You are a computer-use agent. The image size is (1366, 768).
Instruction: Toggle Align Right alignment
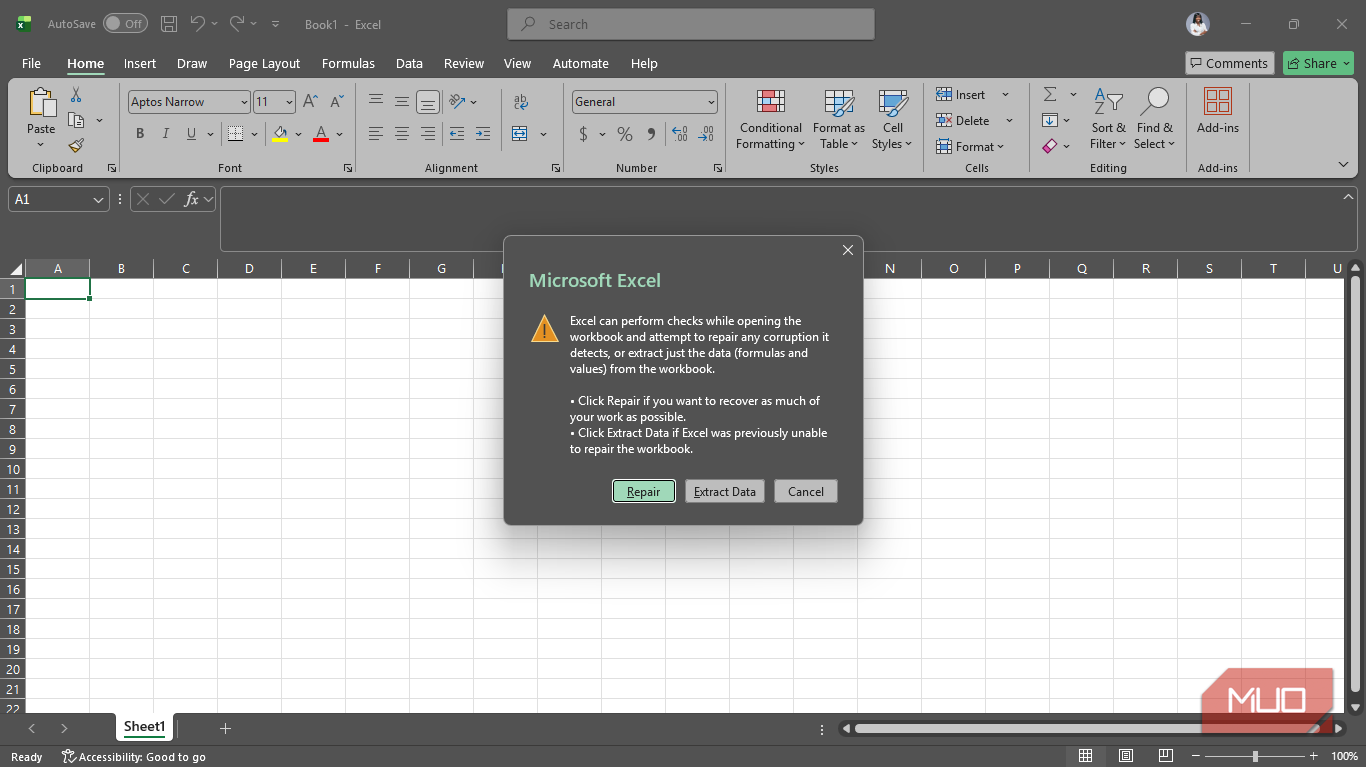coord(428,134)
